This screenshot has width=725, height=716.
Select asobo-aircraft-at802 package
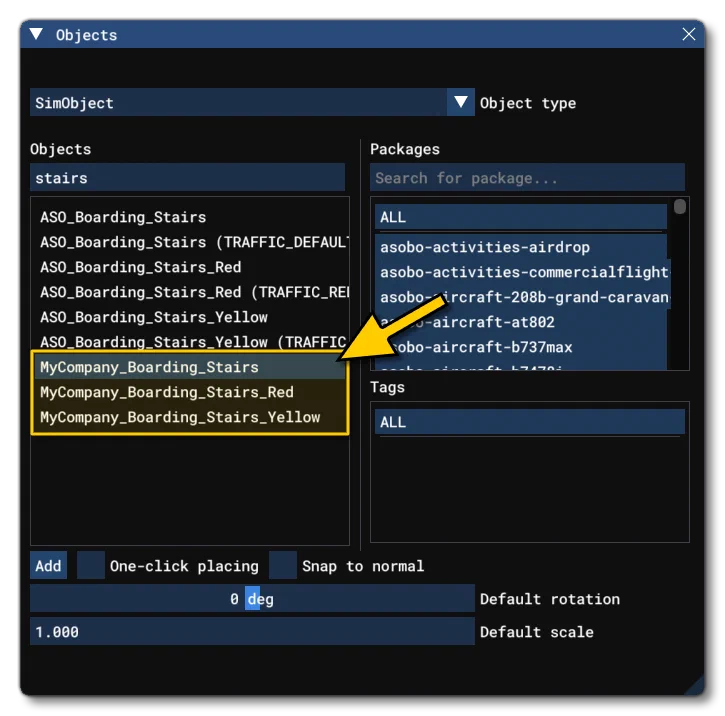pos(521,322)
